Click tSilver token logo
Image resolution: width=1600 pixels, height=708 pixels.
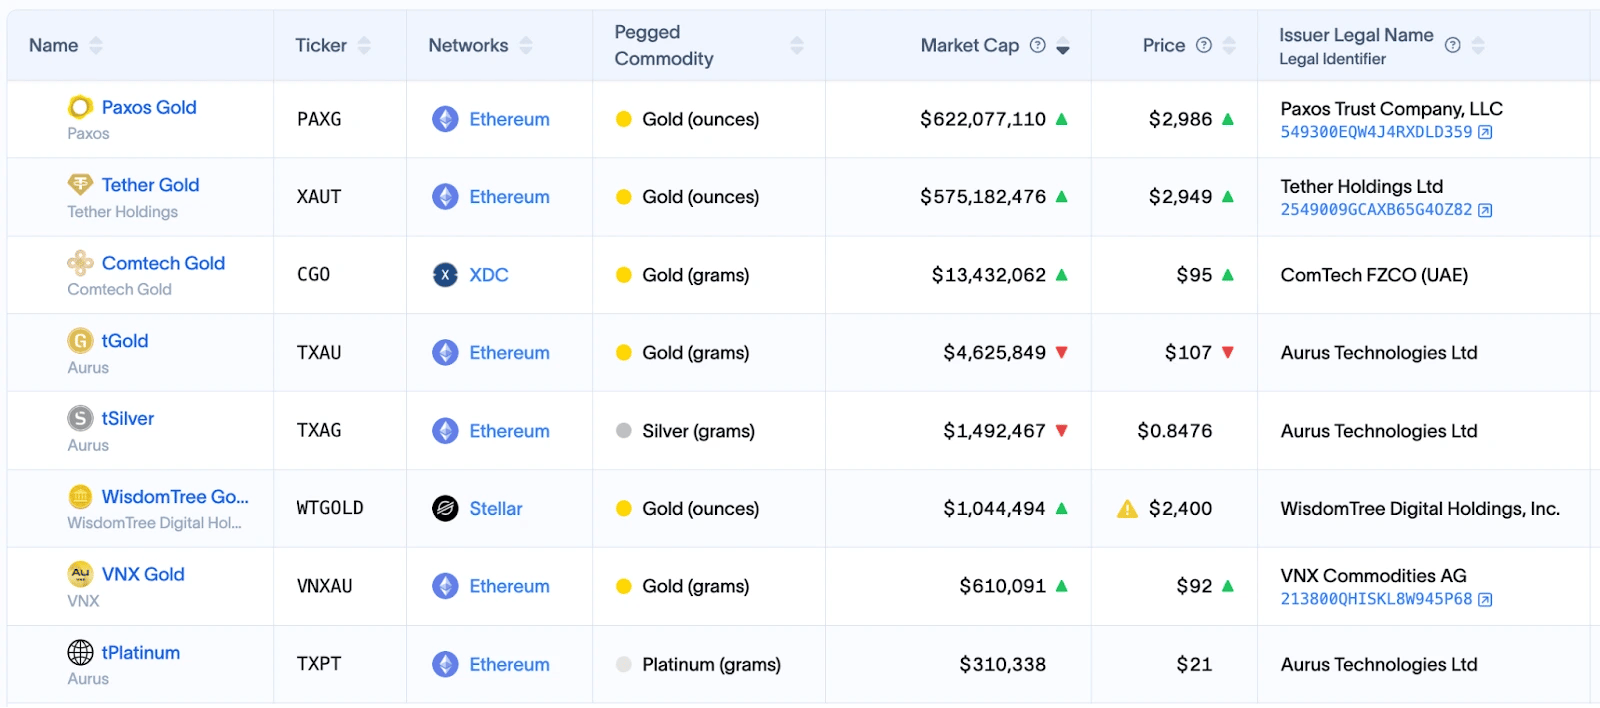(80, 418)
